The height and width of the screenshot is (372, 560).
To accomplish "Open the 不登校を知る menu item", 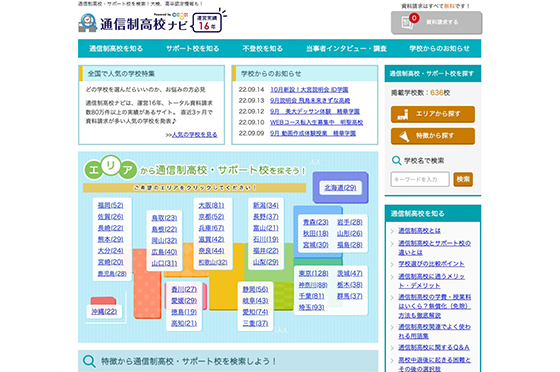I will (262, 49).
